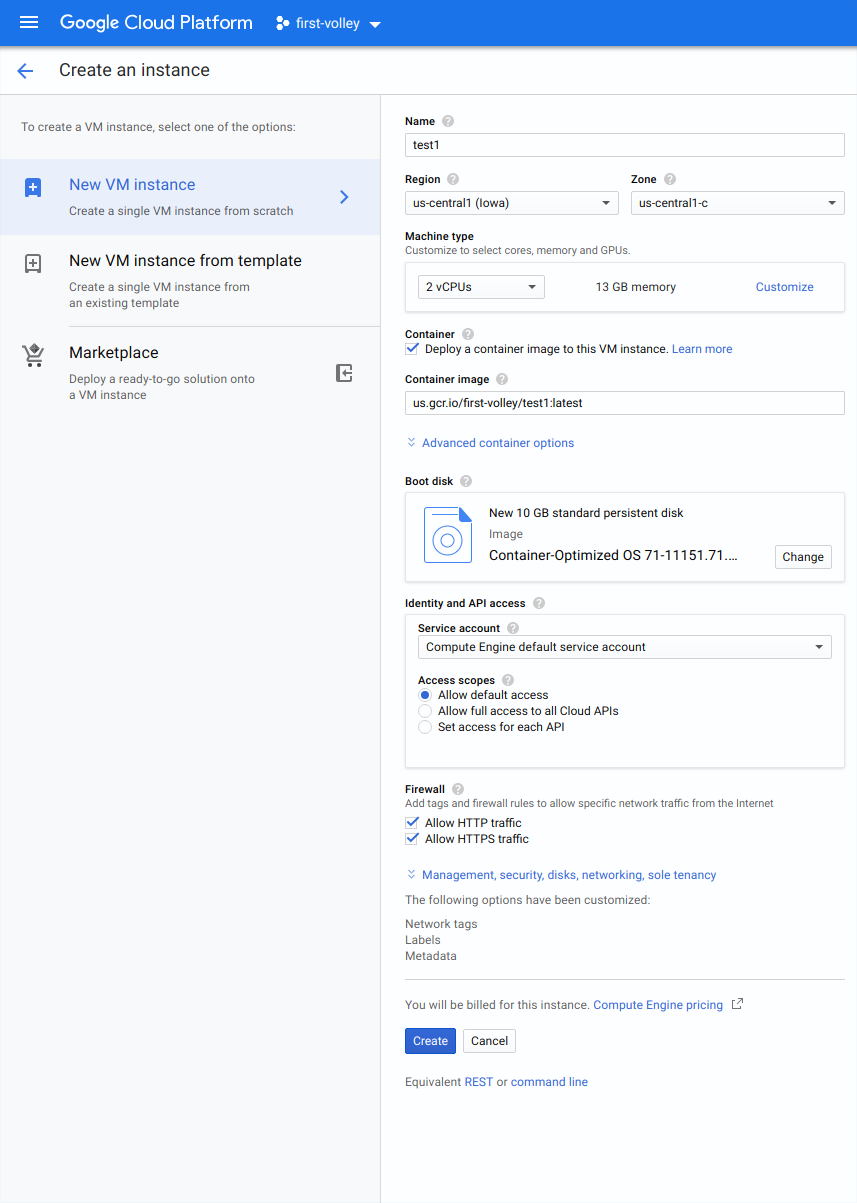The height and width of the screenshot is (1203, 857).
Task: Click the back arrow to leave instance creation
Action: [24, 70]
